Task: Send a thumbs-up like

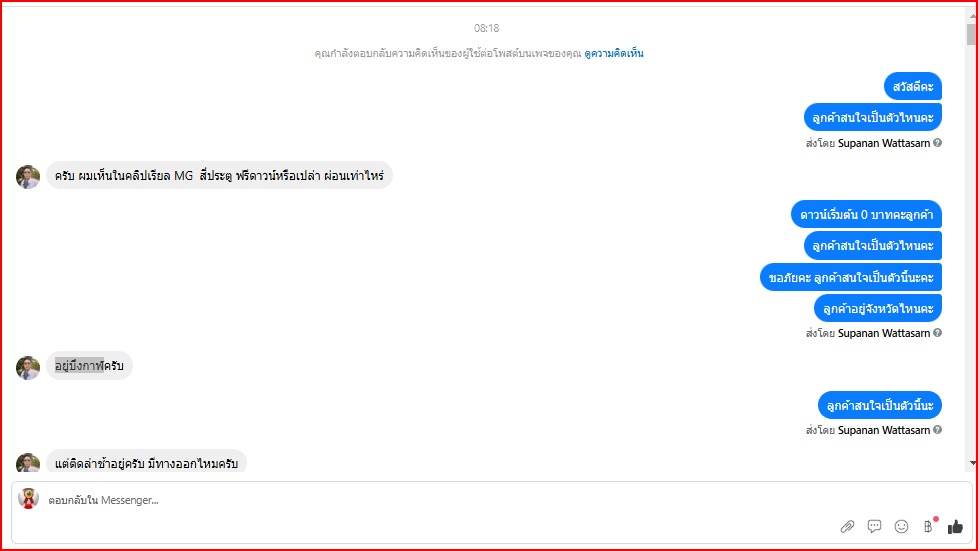Action: pyautogui.click(x=955, y=527)
